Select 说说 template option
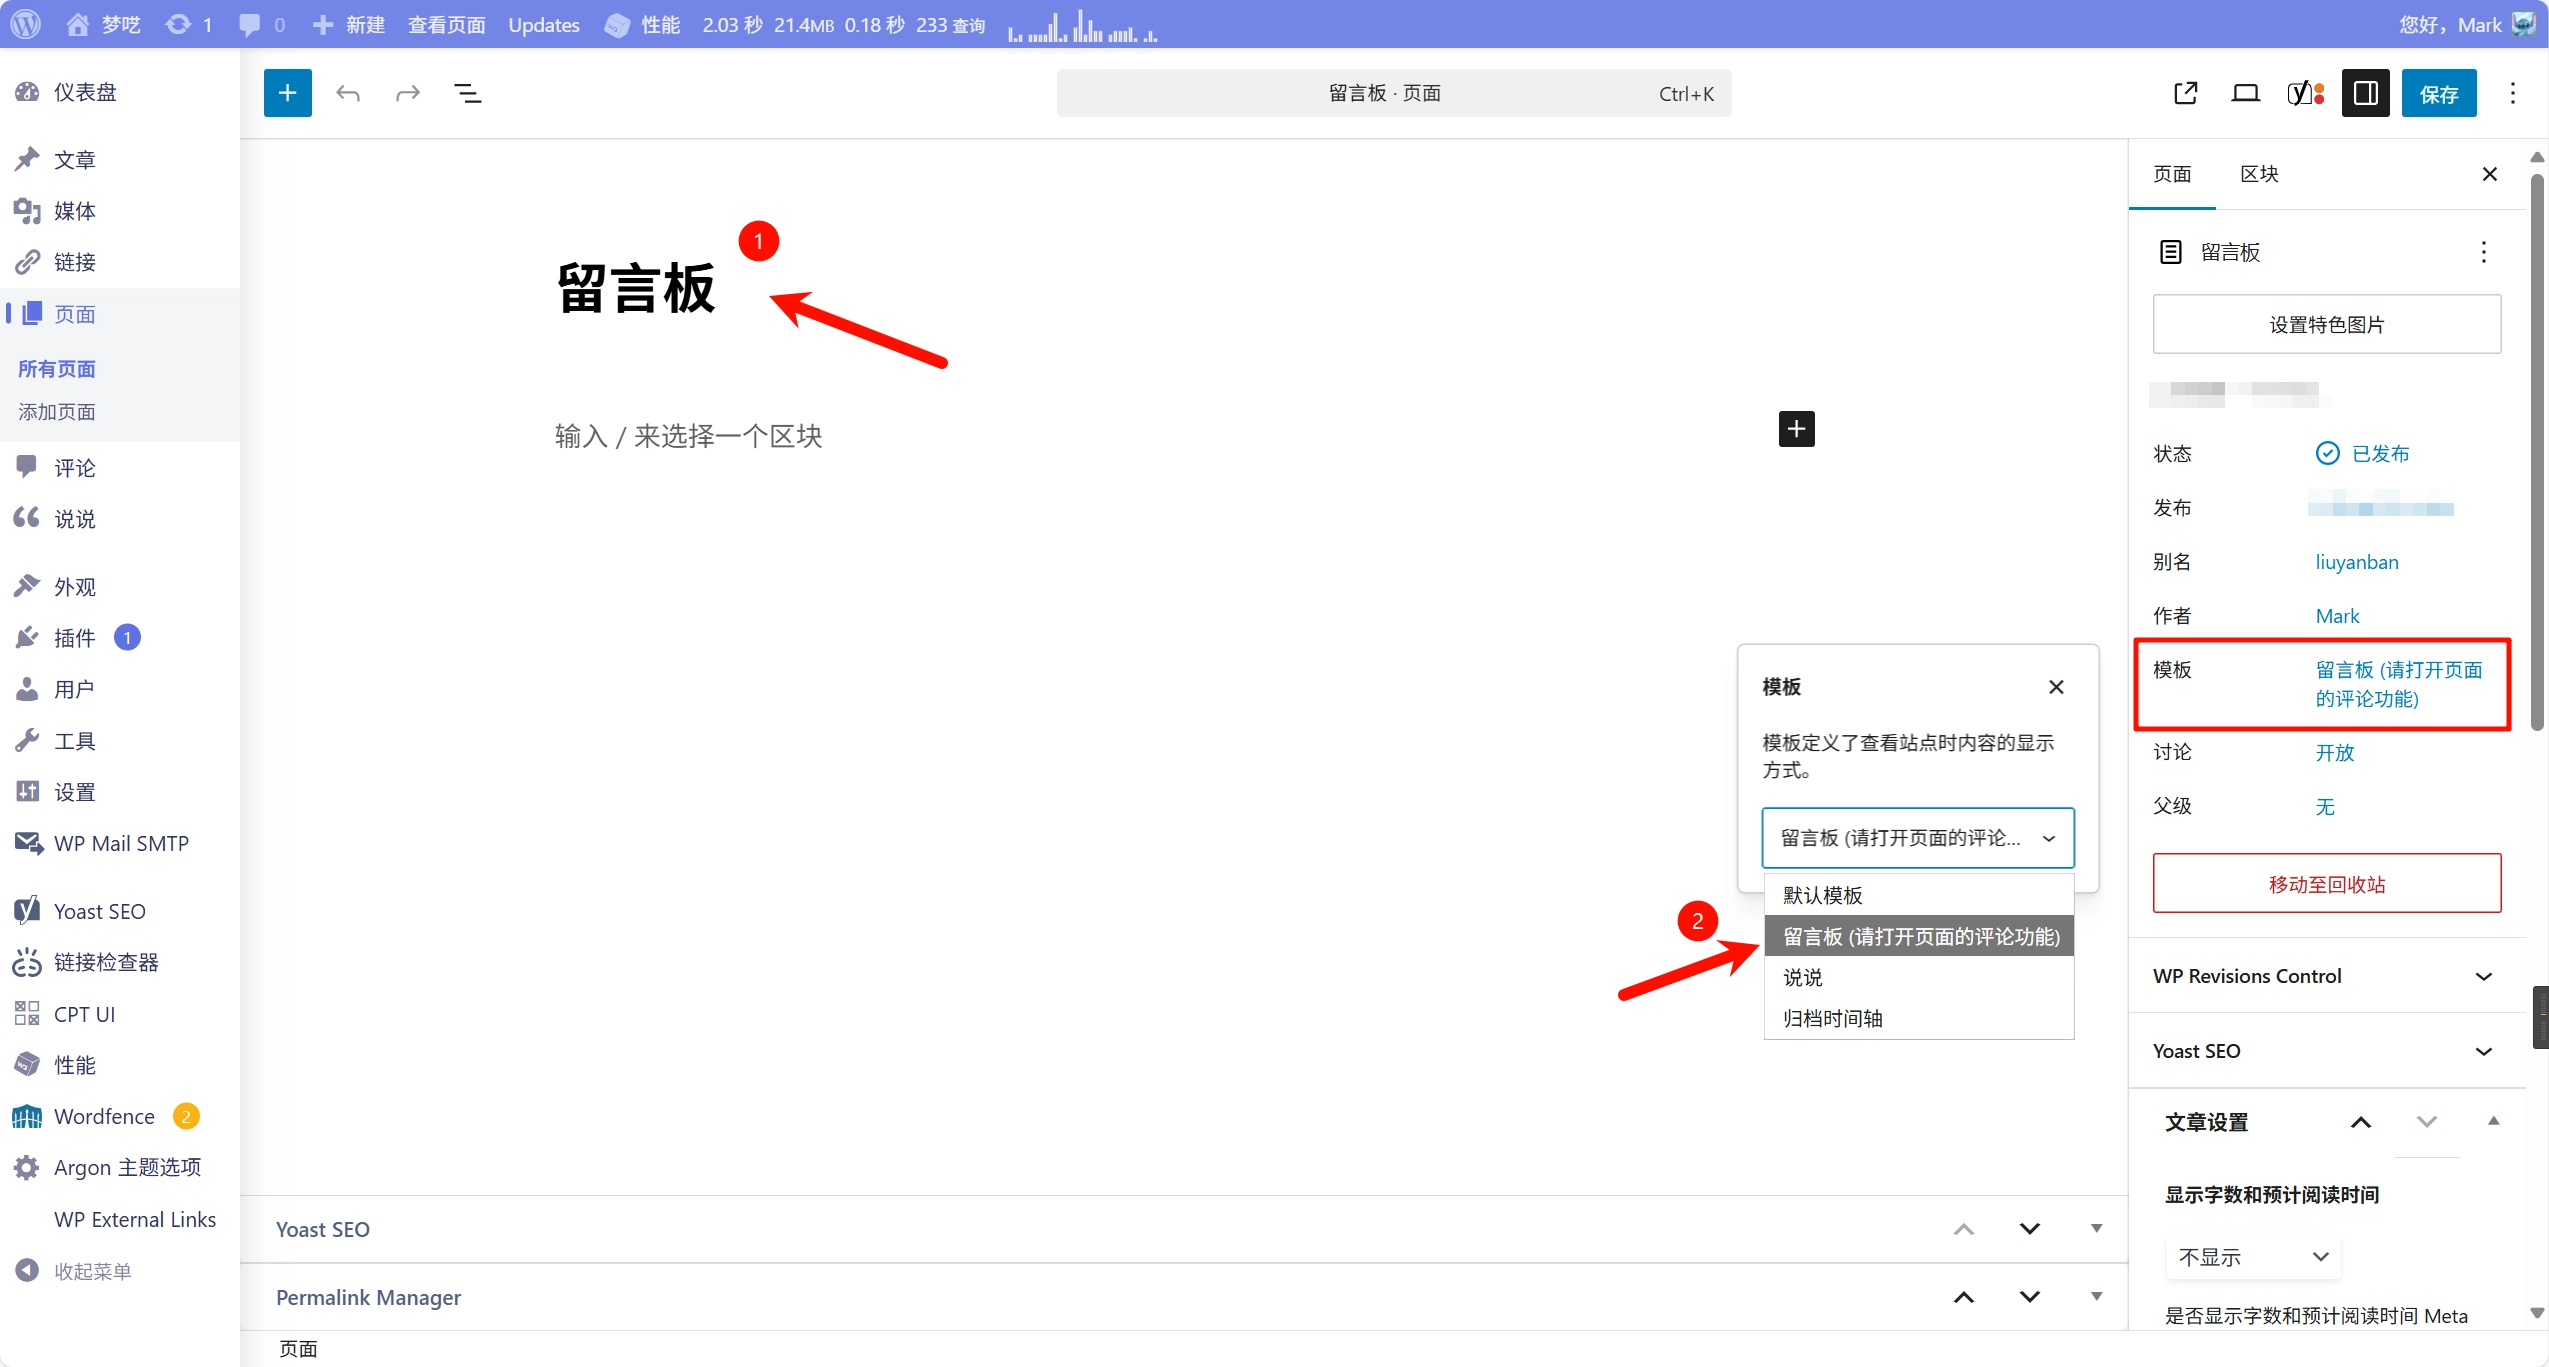The height and width of the screenshot is (1367, 2549). (x=1918, y=977)
